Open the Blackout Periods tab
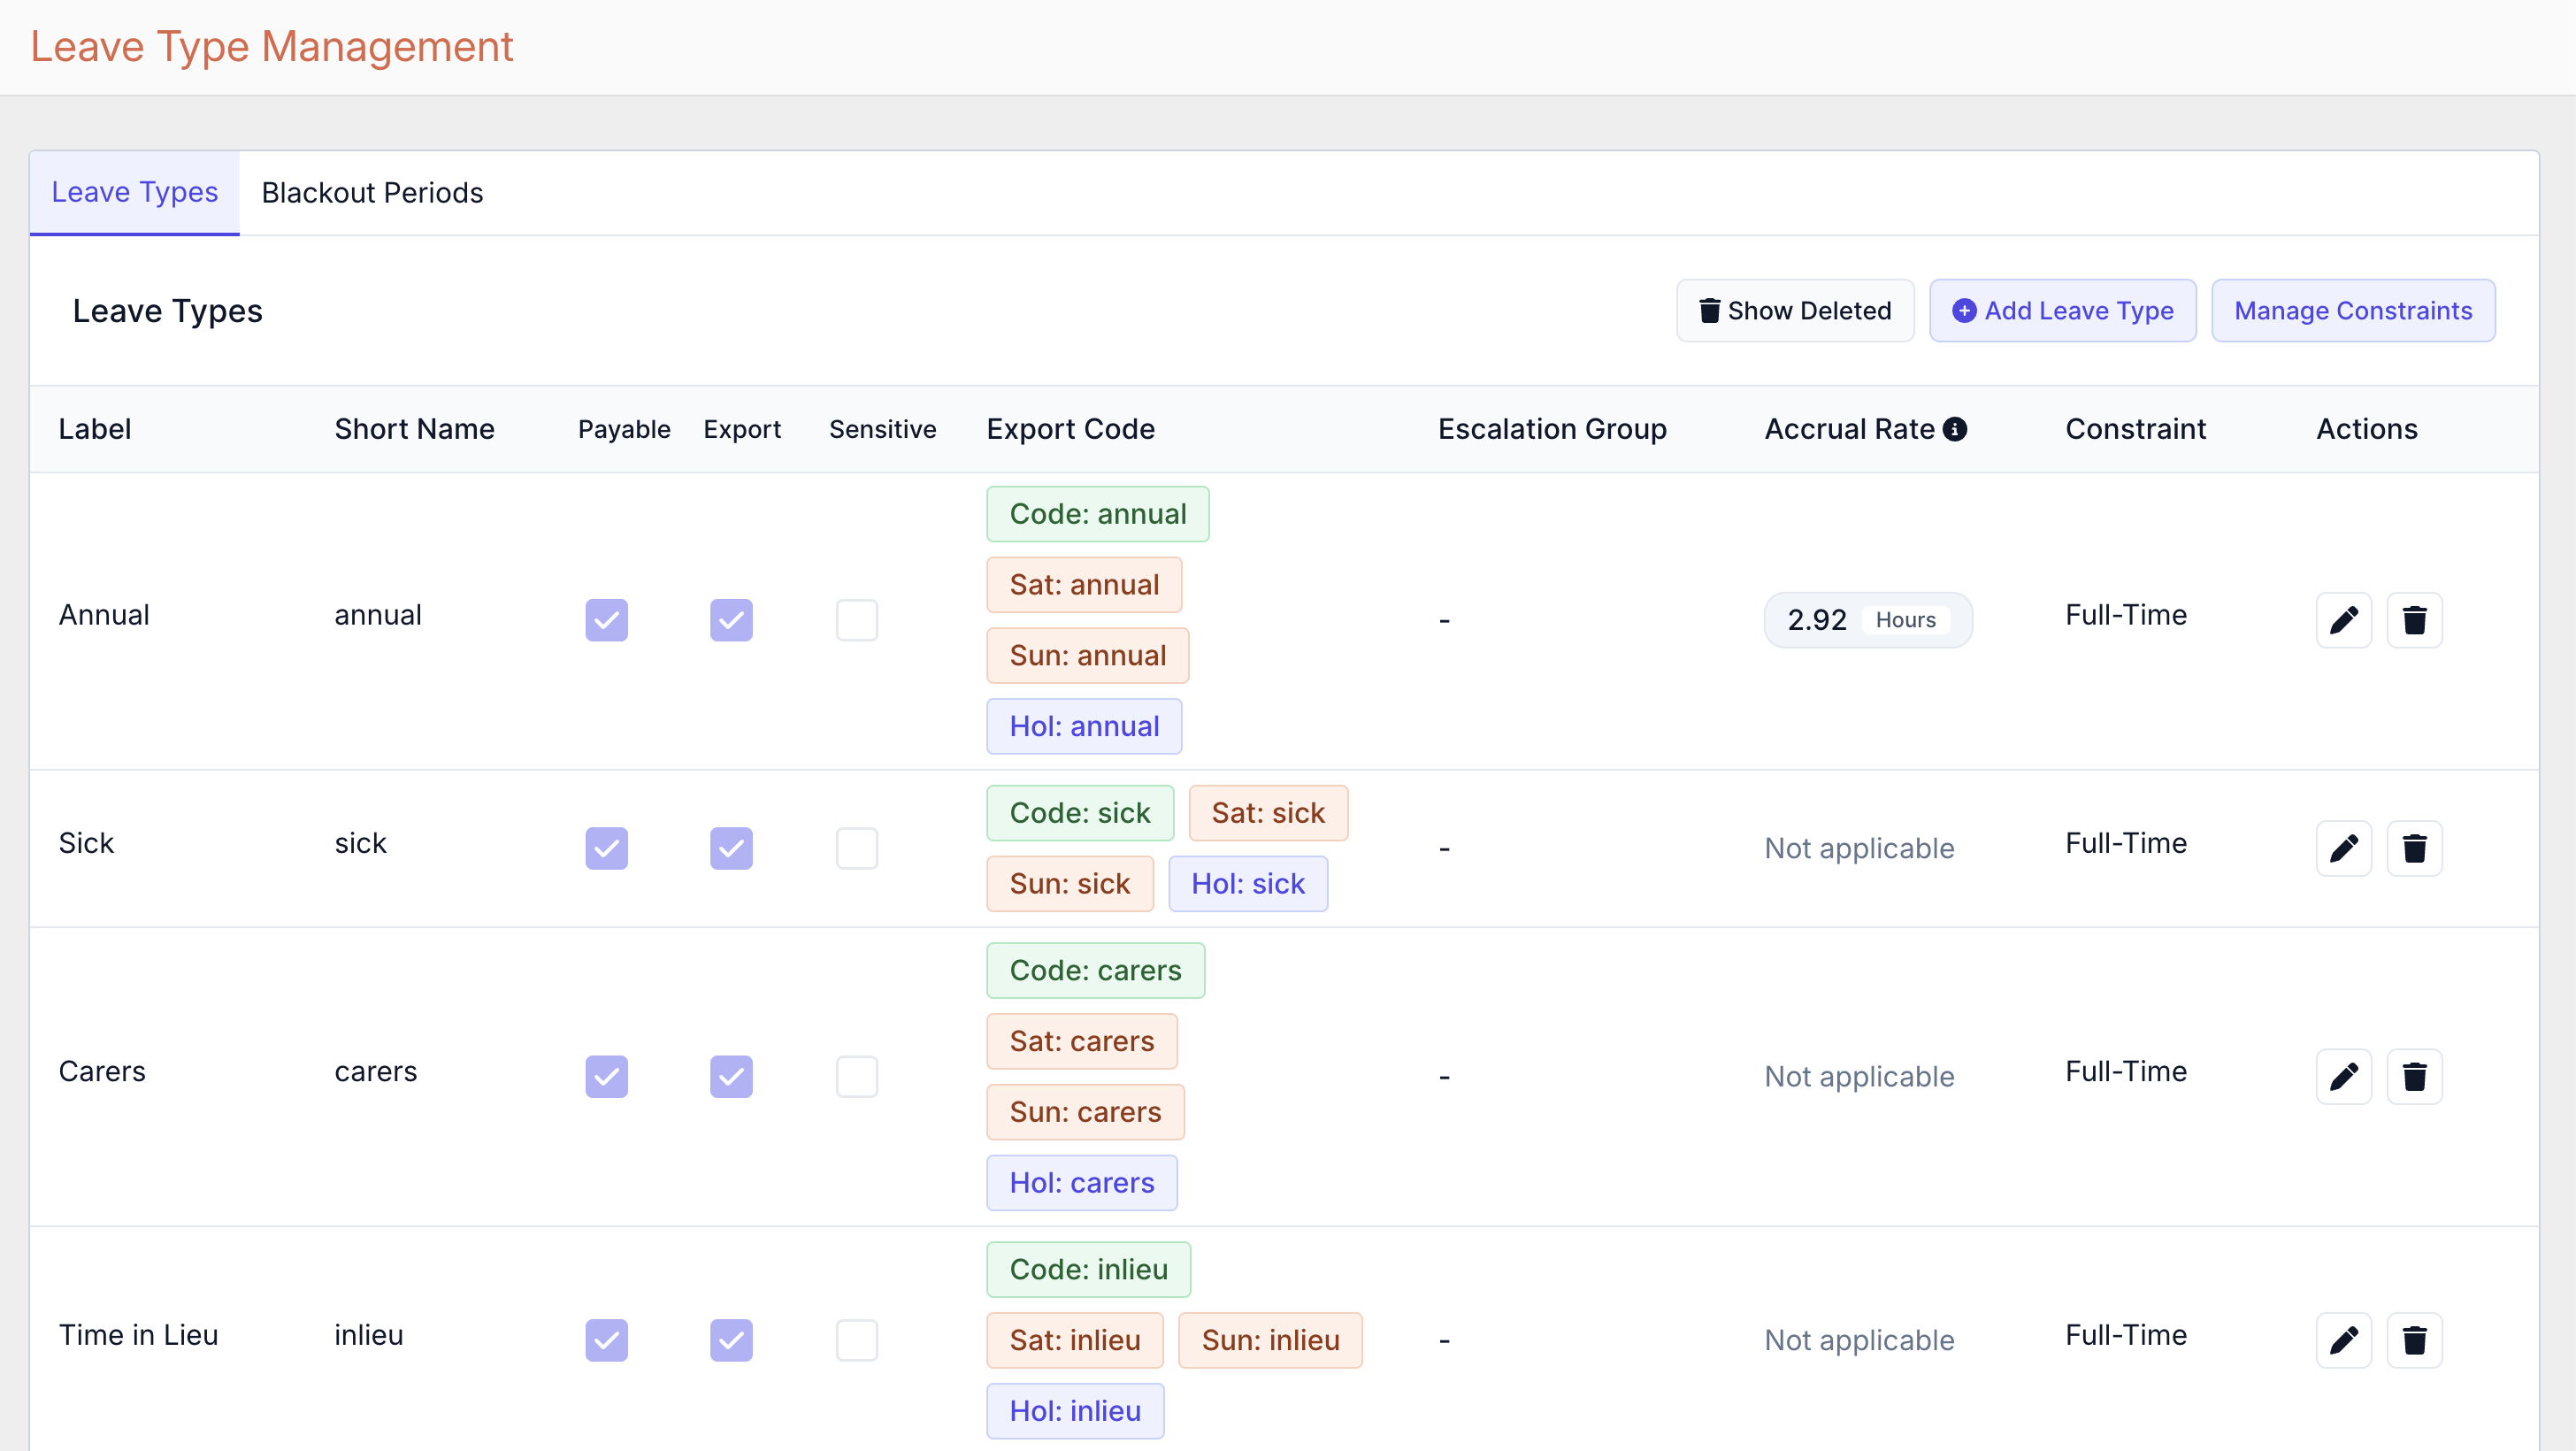The image size is (2576, 1451). tap(372, 193)
